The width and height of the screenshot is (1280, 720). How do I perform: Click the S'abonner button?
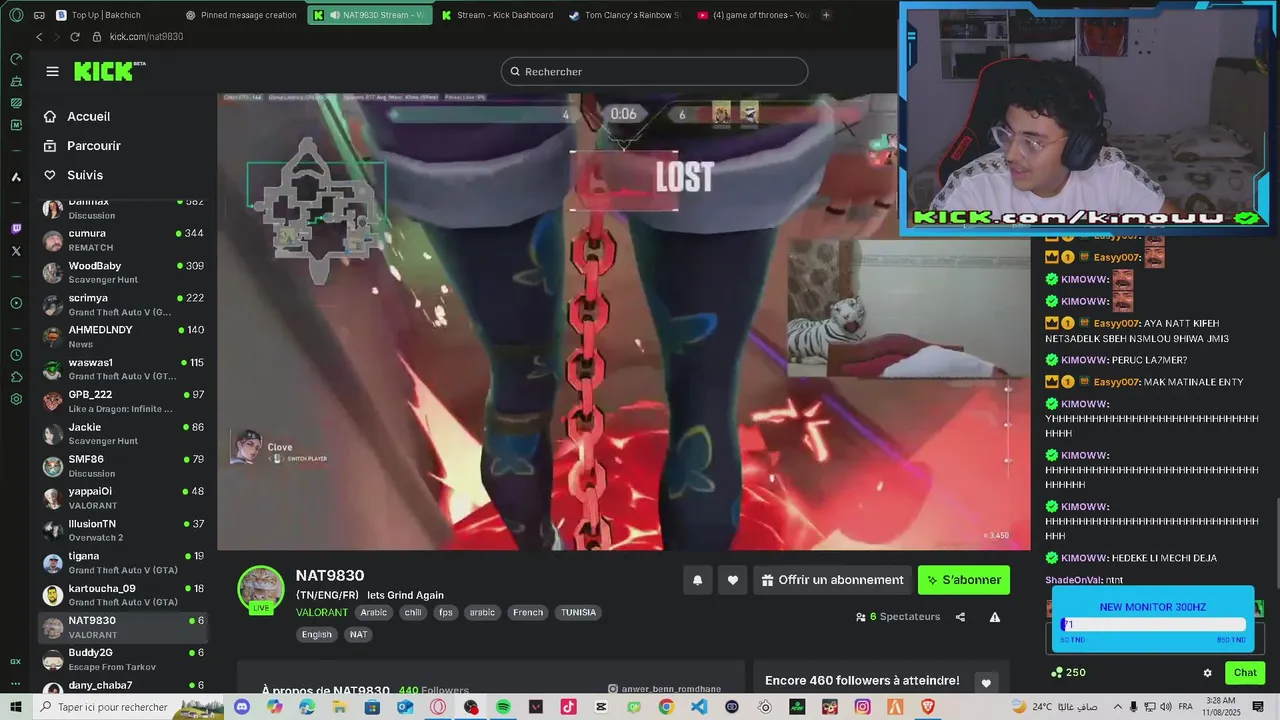click(964, 580)
